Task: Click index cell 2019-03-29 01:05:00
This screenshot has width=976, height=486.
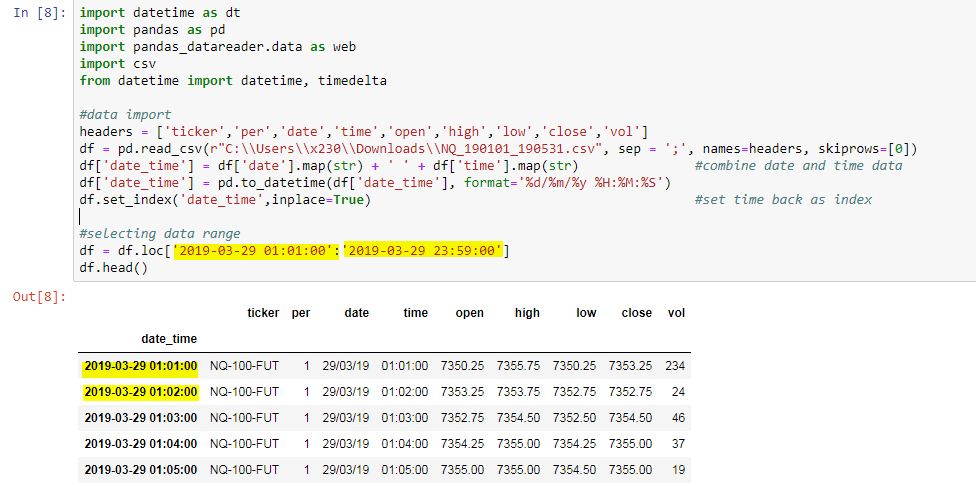Action: coord(141,470)
